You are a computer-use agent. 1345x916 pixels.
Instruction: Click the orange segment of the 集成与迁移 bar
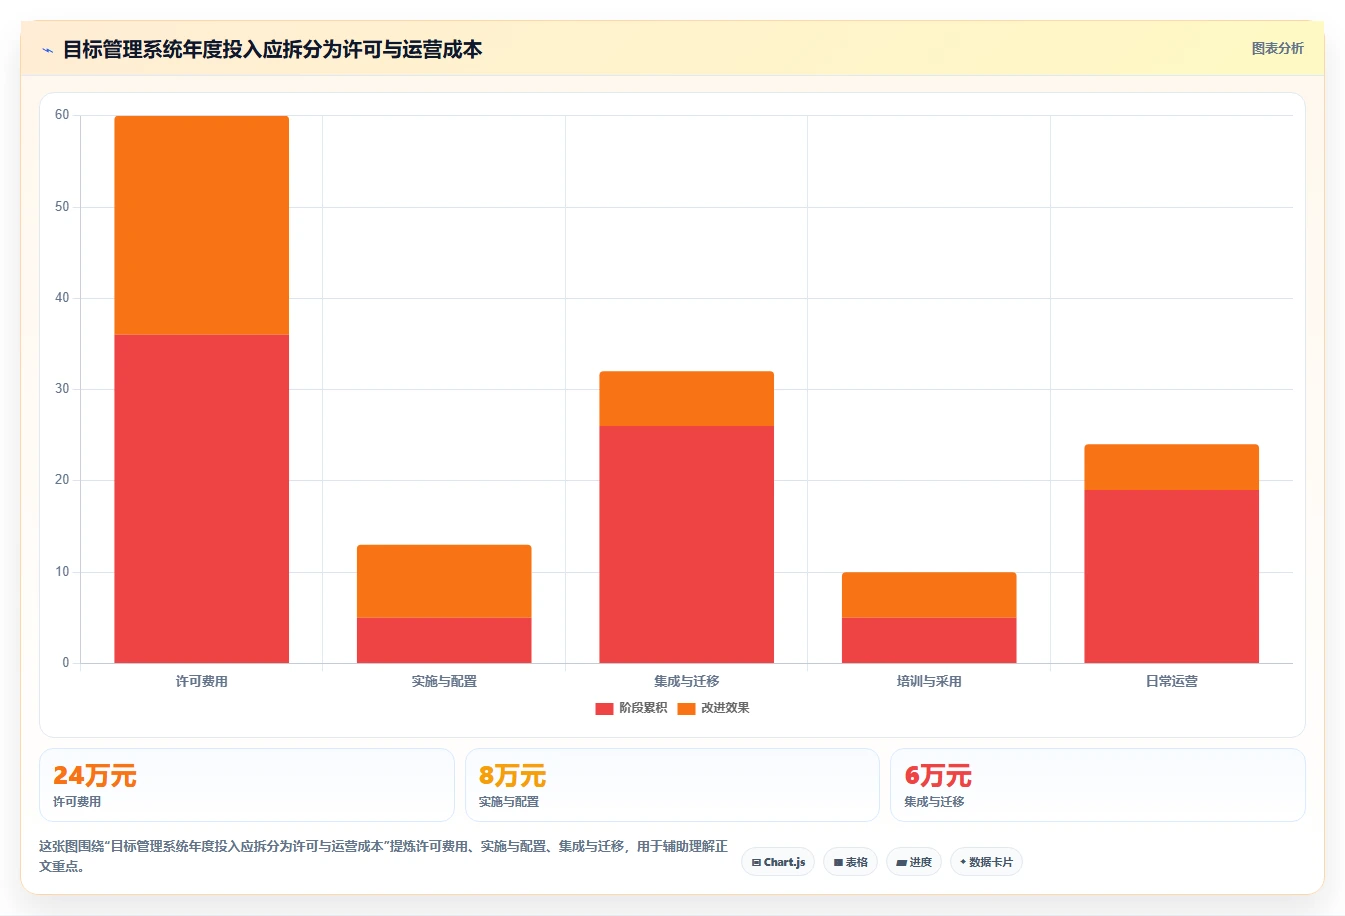point(686,399)
